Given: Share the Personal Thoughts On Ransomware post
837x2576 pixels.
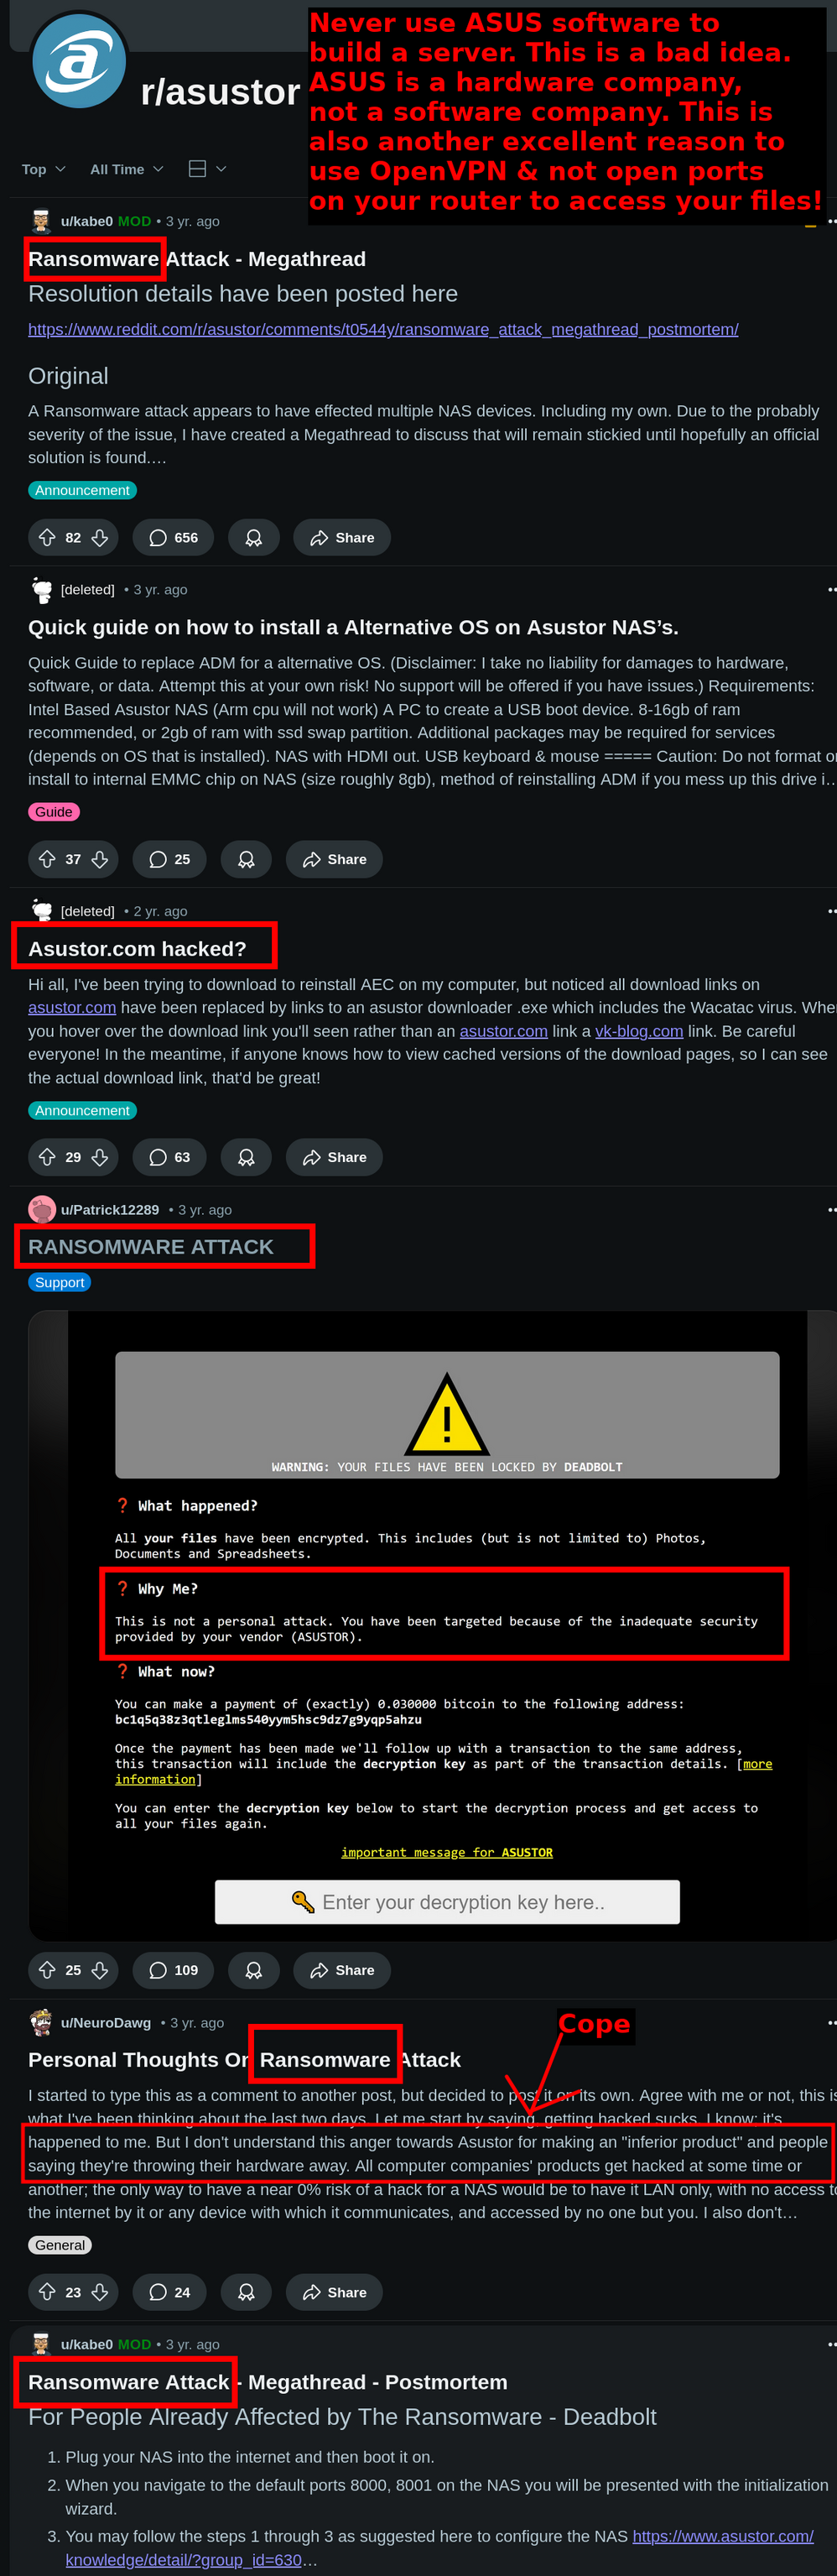Looking at the screenshot, I should (x=334, y=2292).
